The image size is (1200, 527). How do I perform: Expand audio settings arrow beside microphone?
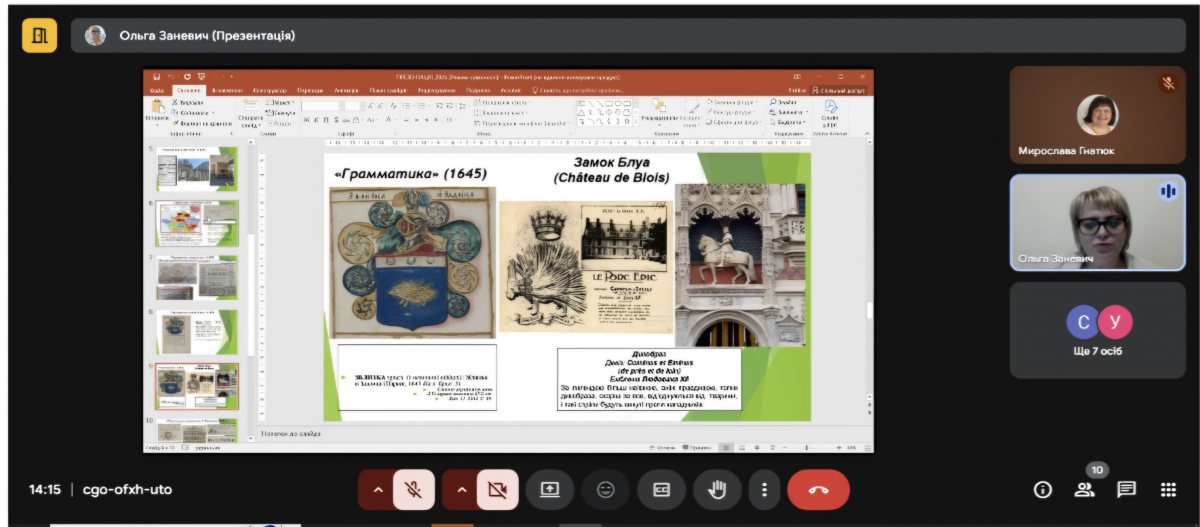(378, 490)
